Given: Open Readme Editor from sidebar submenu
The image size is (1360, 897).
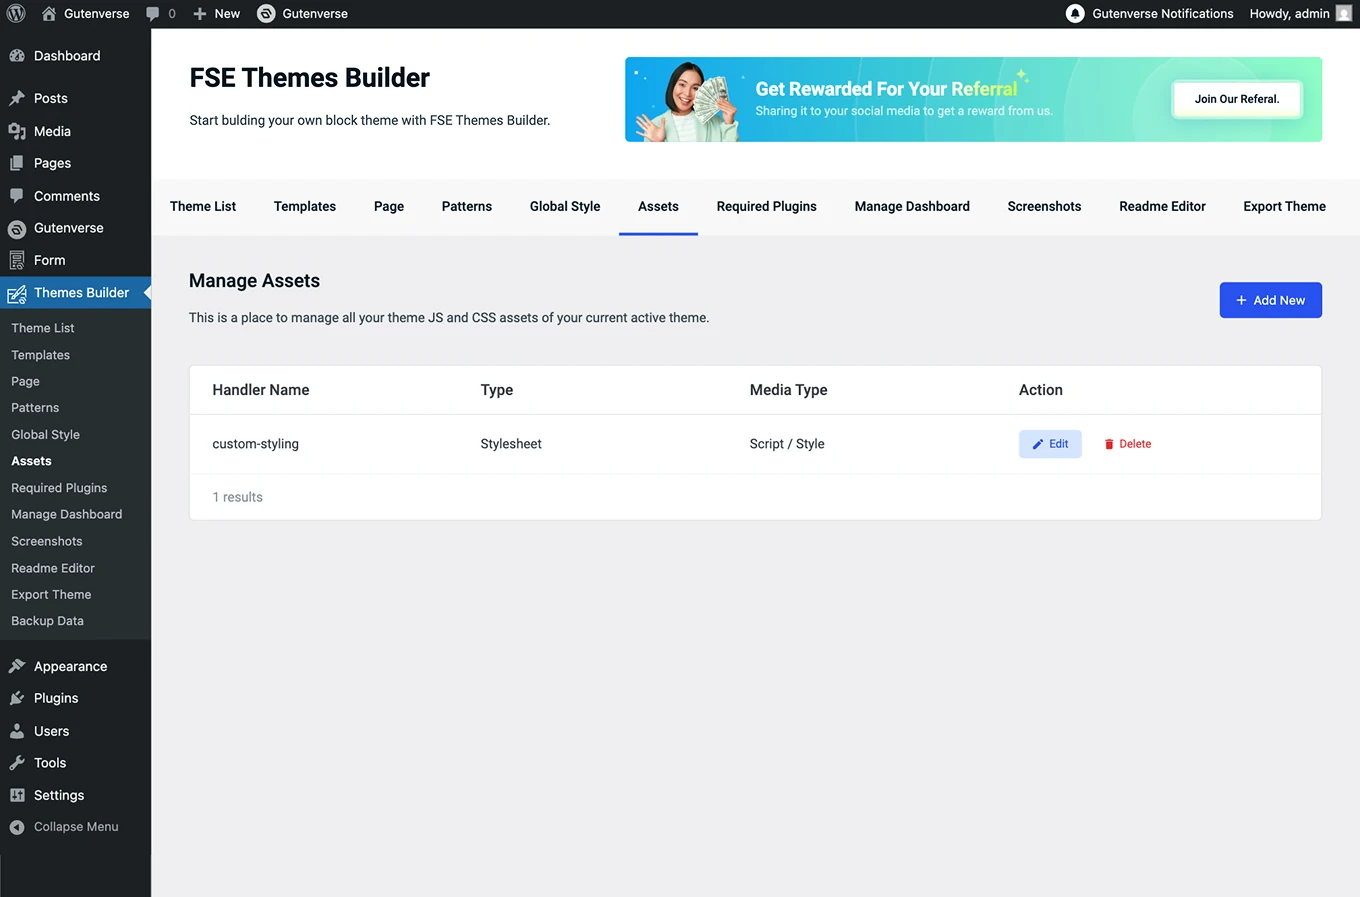Looking at the screenshot, I should click(53, 568).
